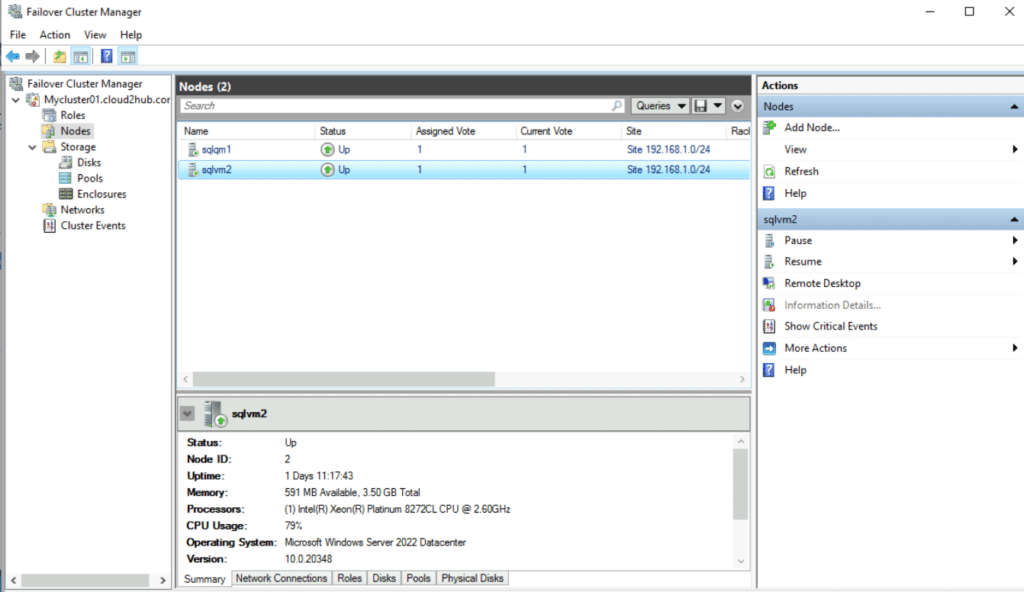Click the Pause action icon
Screen dimensions: 1024x592
coord(769,240)
